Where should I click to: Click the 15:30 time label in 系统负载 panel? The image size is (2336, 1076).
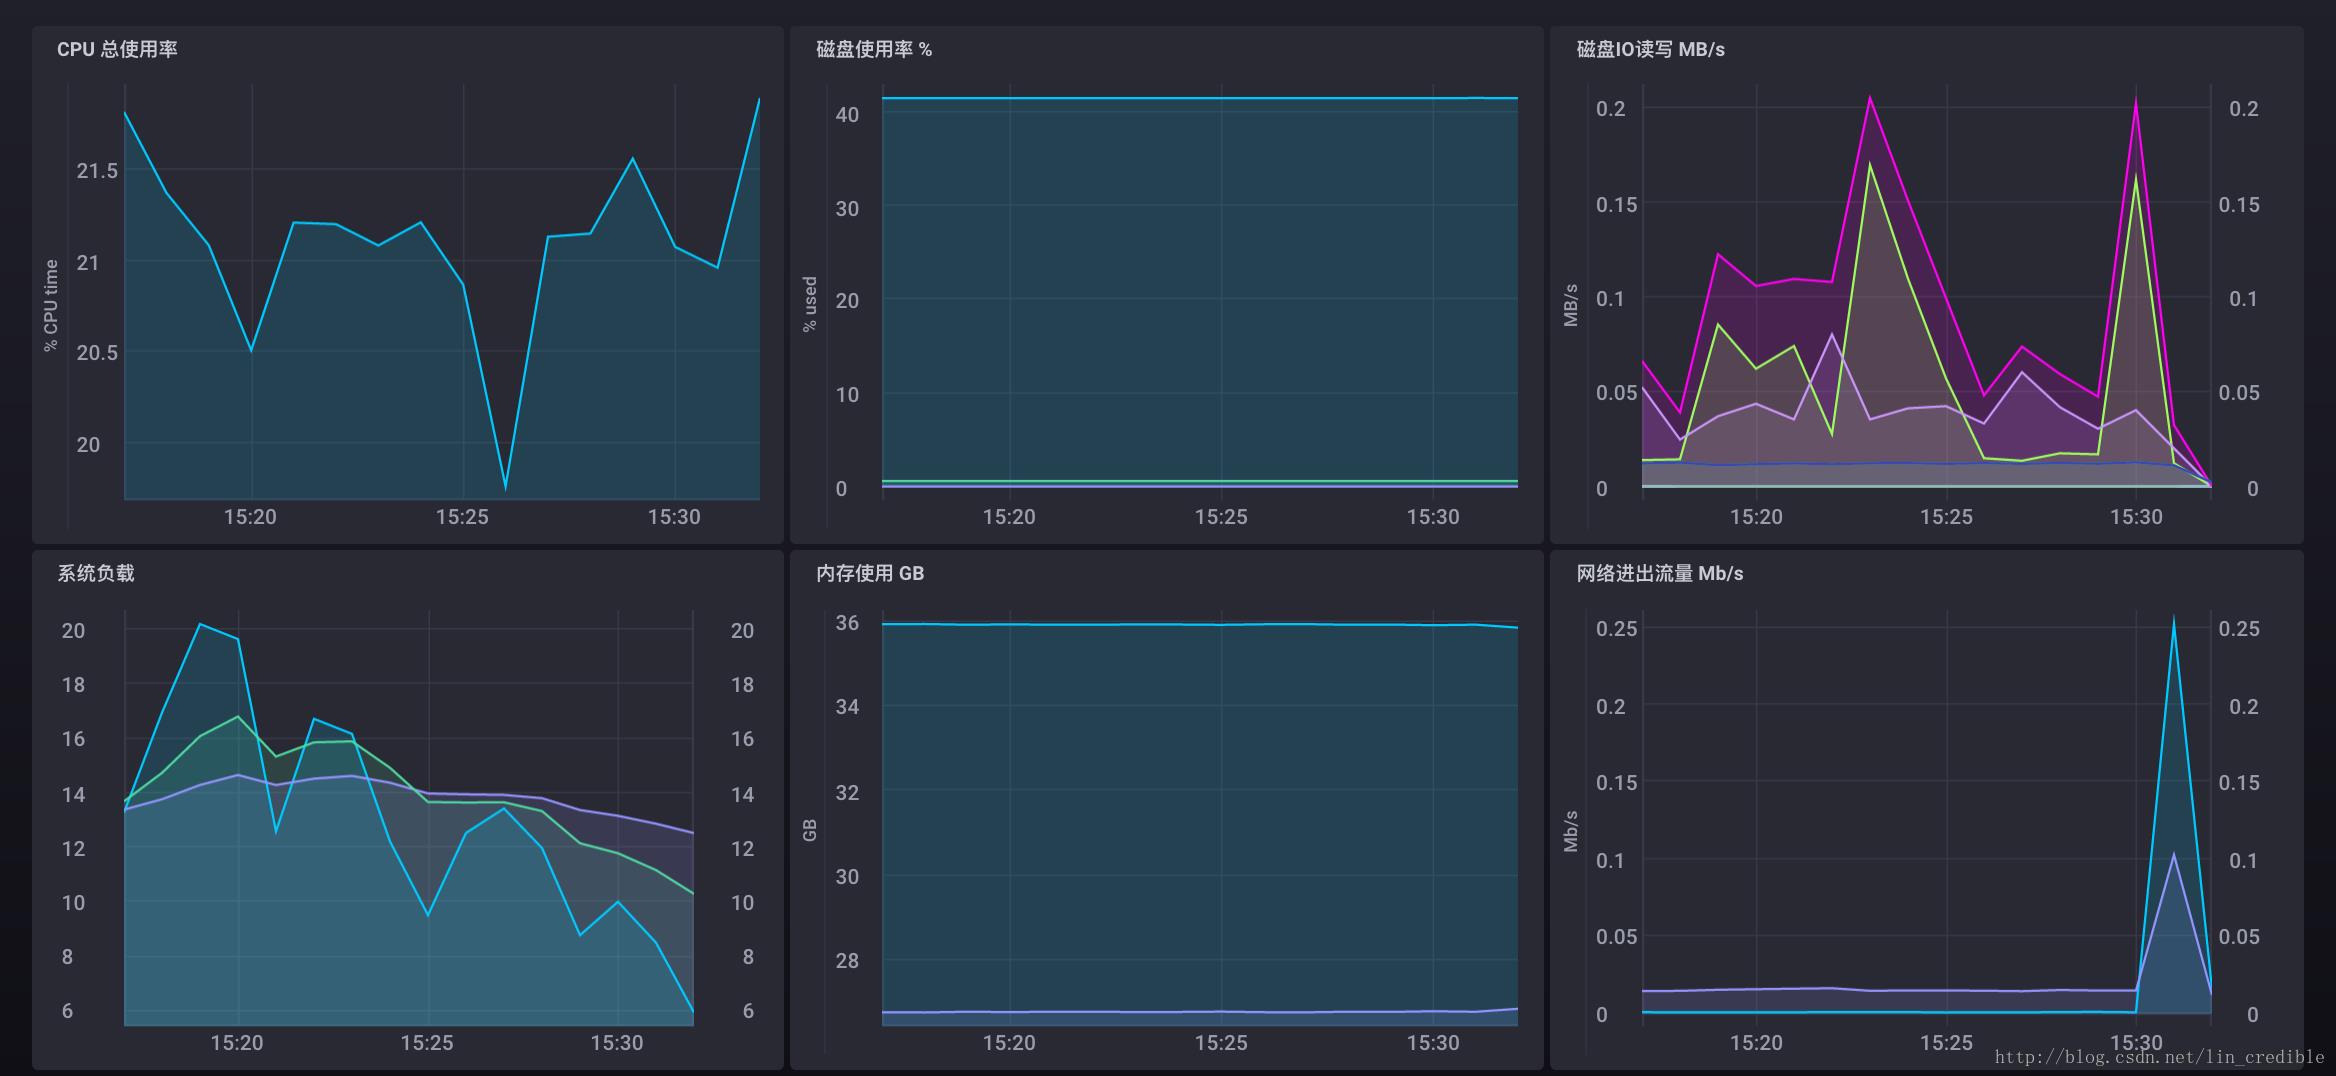coord(617,1043)
